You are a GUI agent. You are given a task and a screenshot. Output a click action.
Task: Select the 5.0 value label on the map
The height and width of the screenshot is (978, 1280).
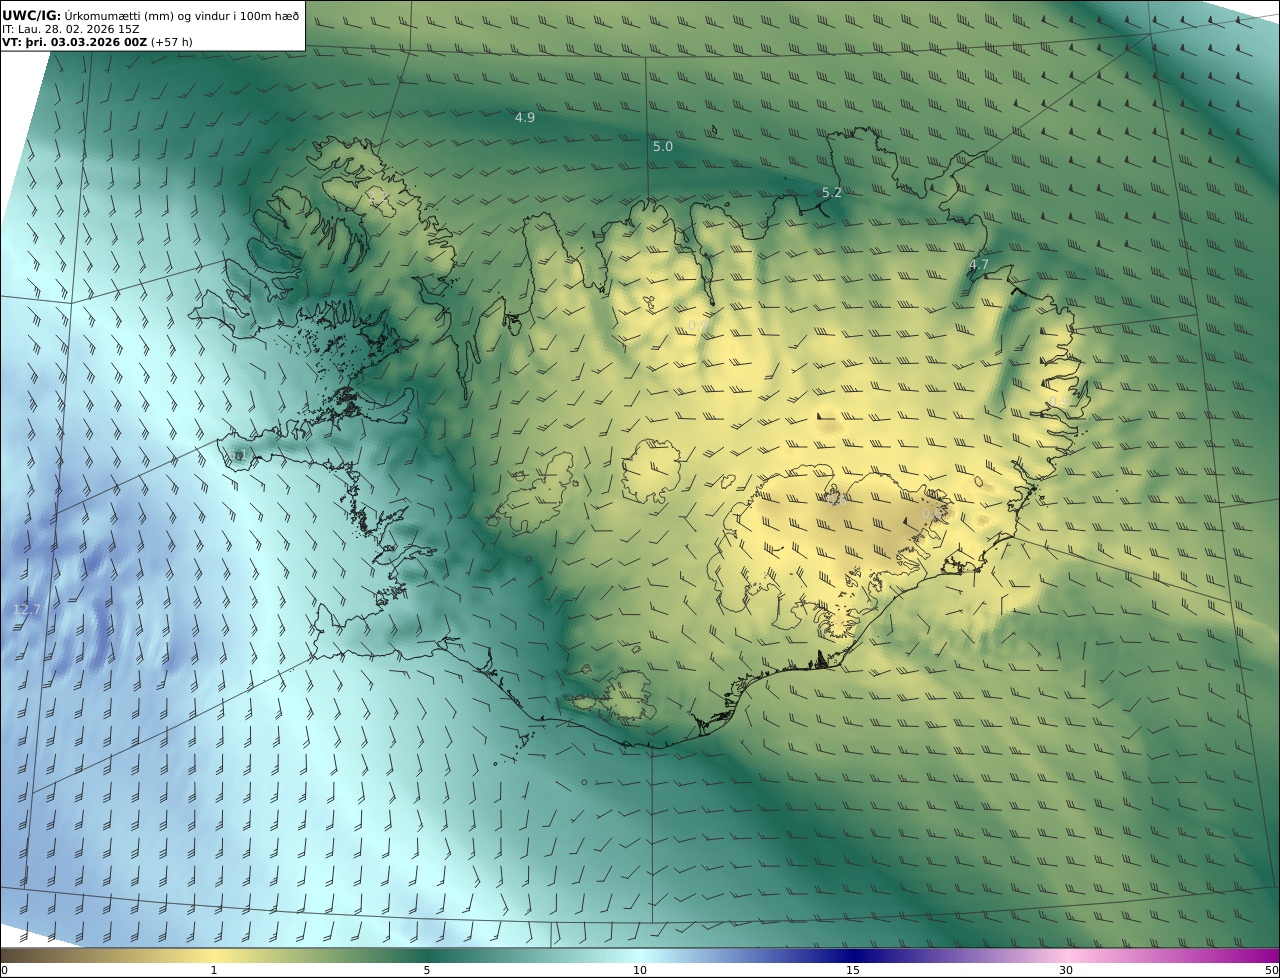click(663, 147)
